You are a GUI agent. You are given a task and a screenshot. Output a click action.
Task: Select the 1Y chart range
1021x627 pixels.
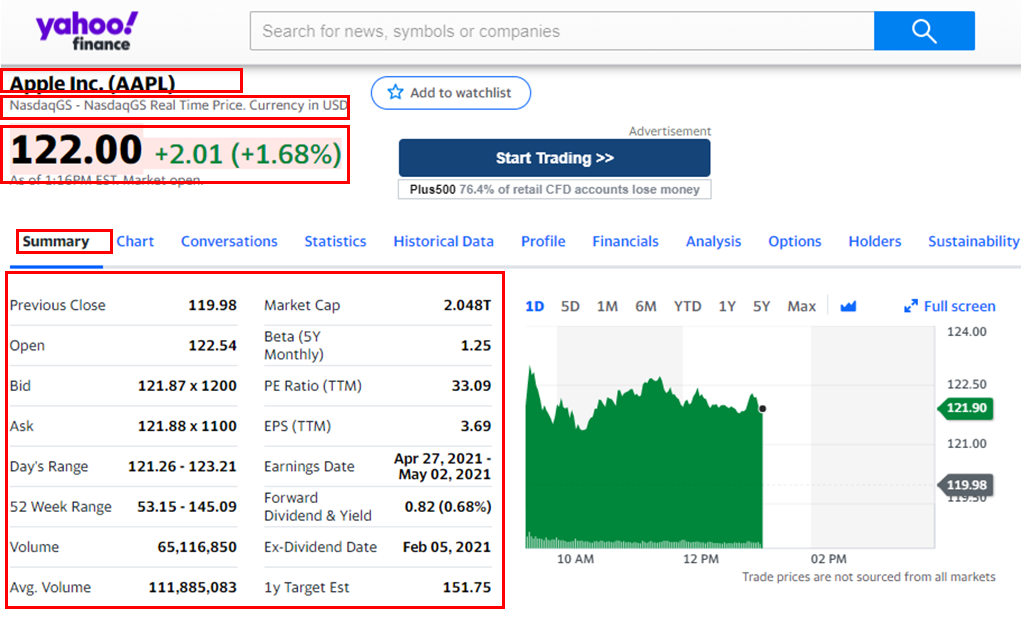727,306
